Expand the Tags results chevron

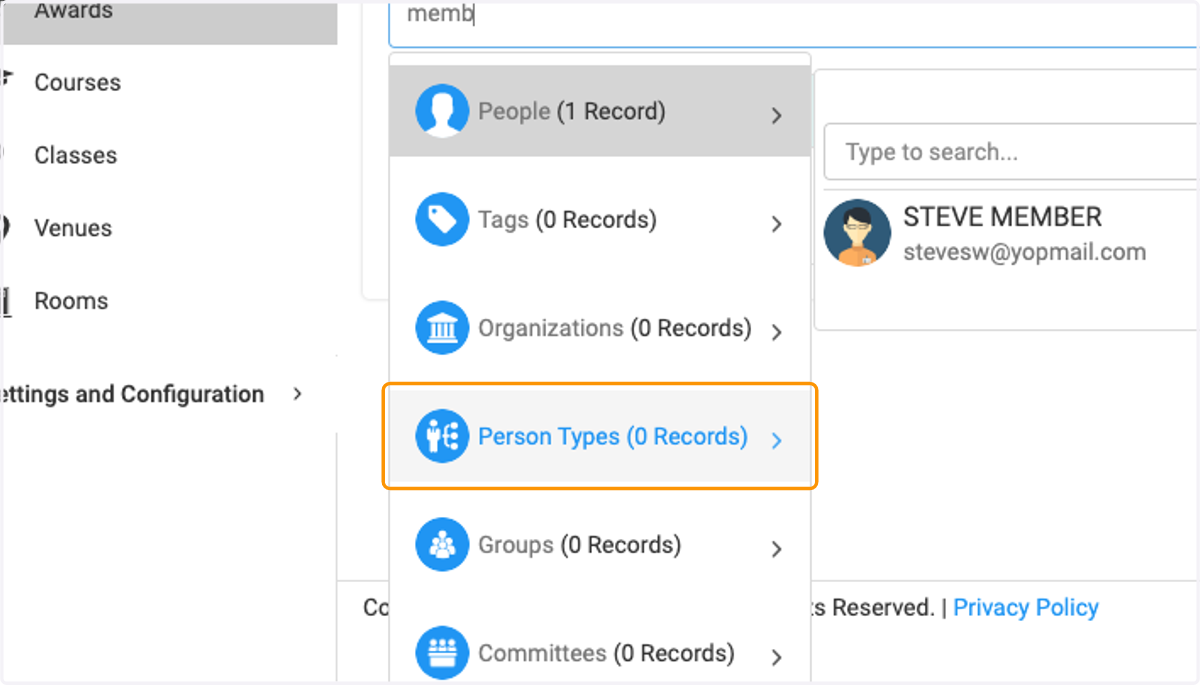[777, 224]
